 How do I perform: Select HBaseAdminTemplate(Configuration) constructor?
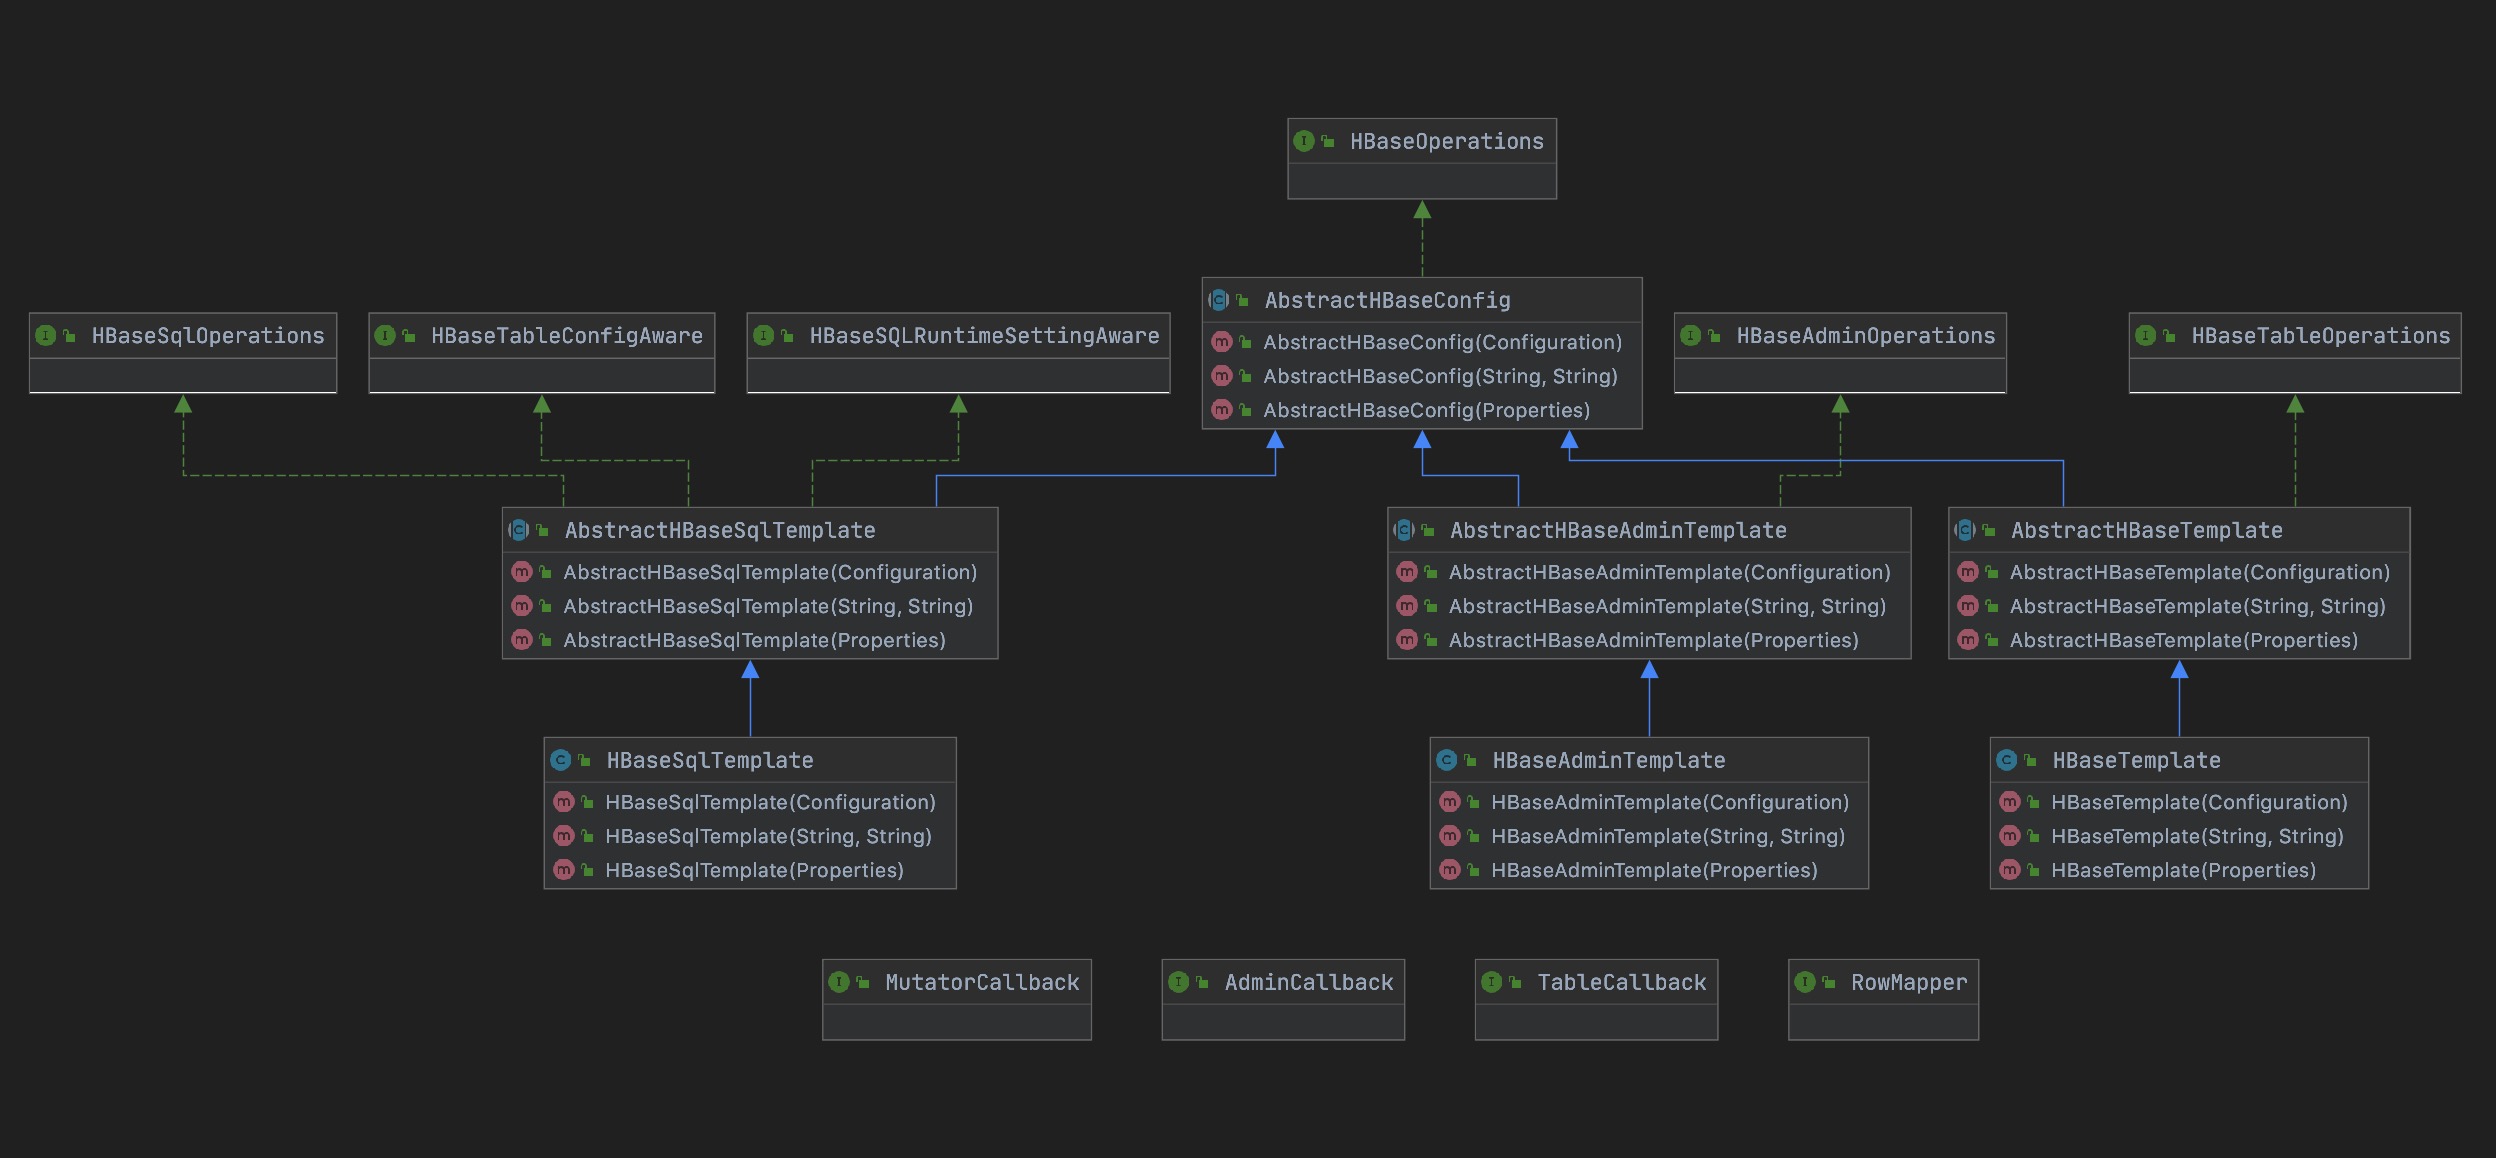(1669, 802)
